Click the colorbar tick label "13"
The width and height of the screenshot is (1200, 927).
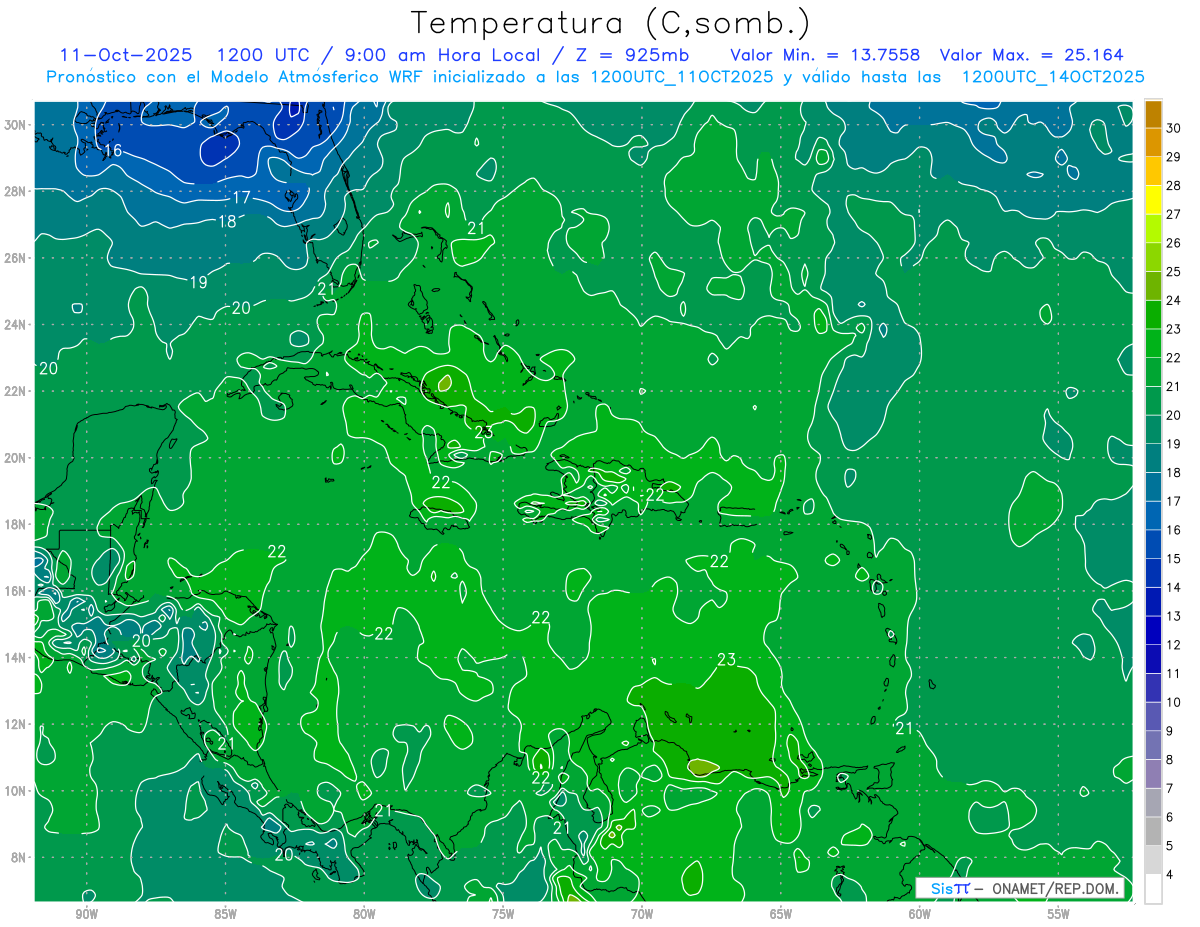1174,616
